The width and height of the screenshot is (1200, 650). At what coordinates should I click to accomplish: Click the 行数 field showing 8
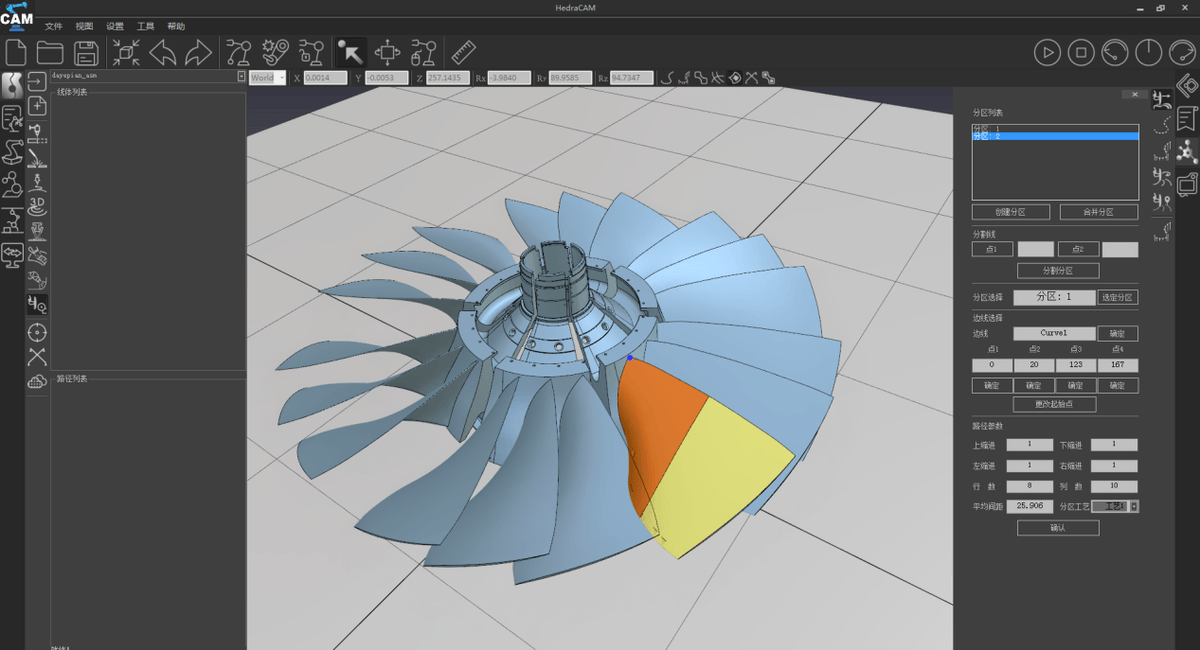pyautogui.click(x=1030, y=485)
